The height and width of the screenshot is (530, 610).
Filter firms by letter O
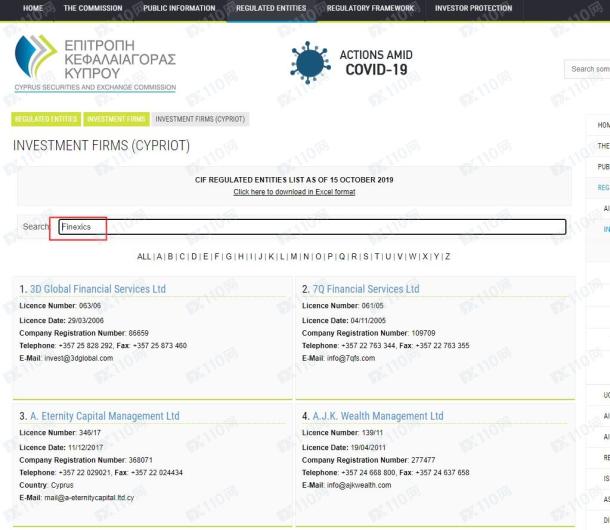(x=318, y=256)
